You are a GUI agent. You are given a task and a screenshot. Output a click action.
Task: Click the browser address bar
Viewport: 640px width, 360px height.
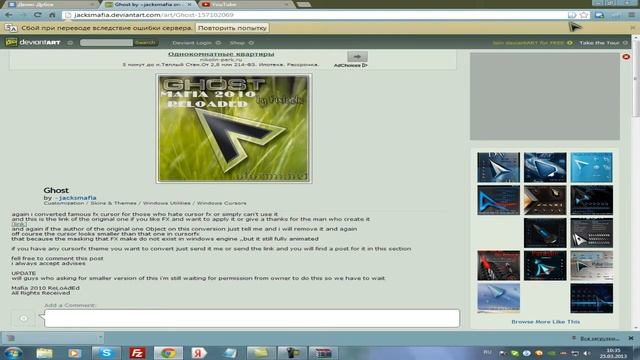pos(314,15)
